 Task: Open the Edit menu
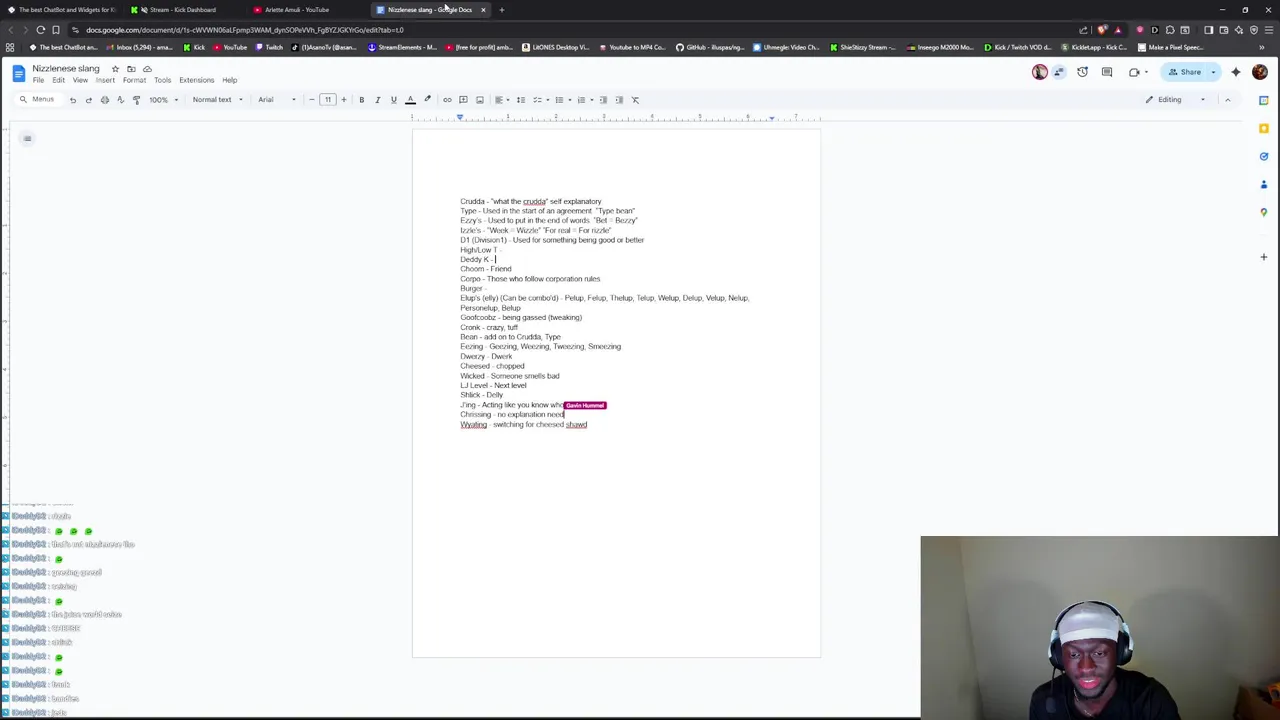(58, 80)
